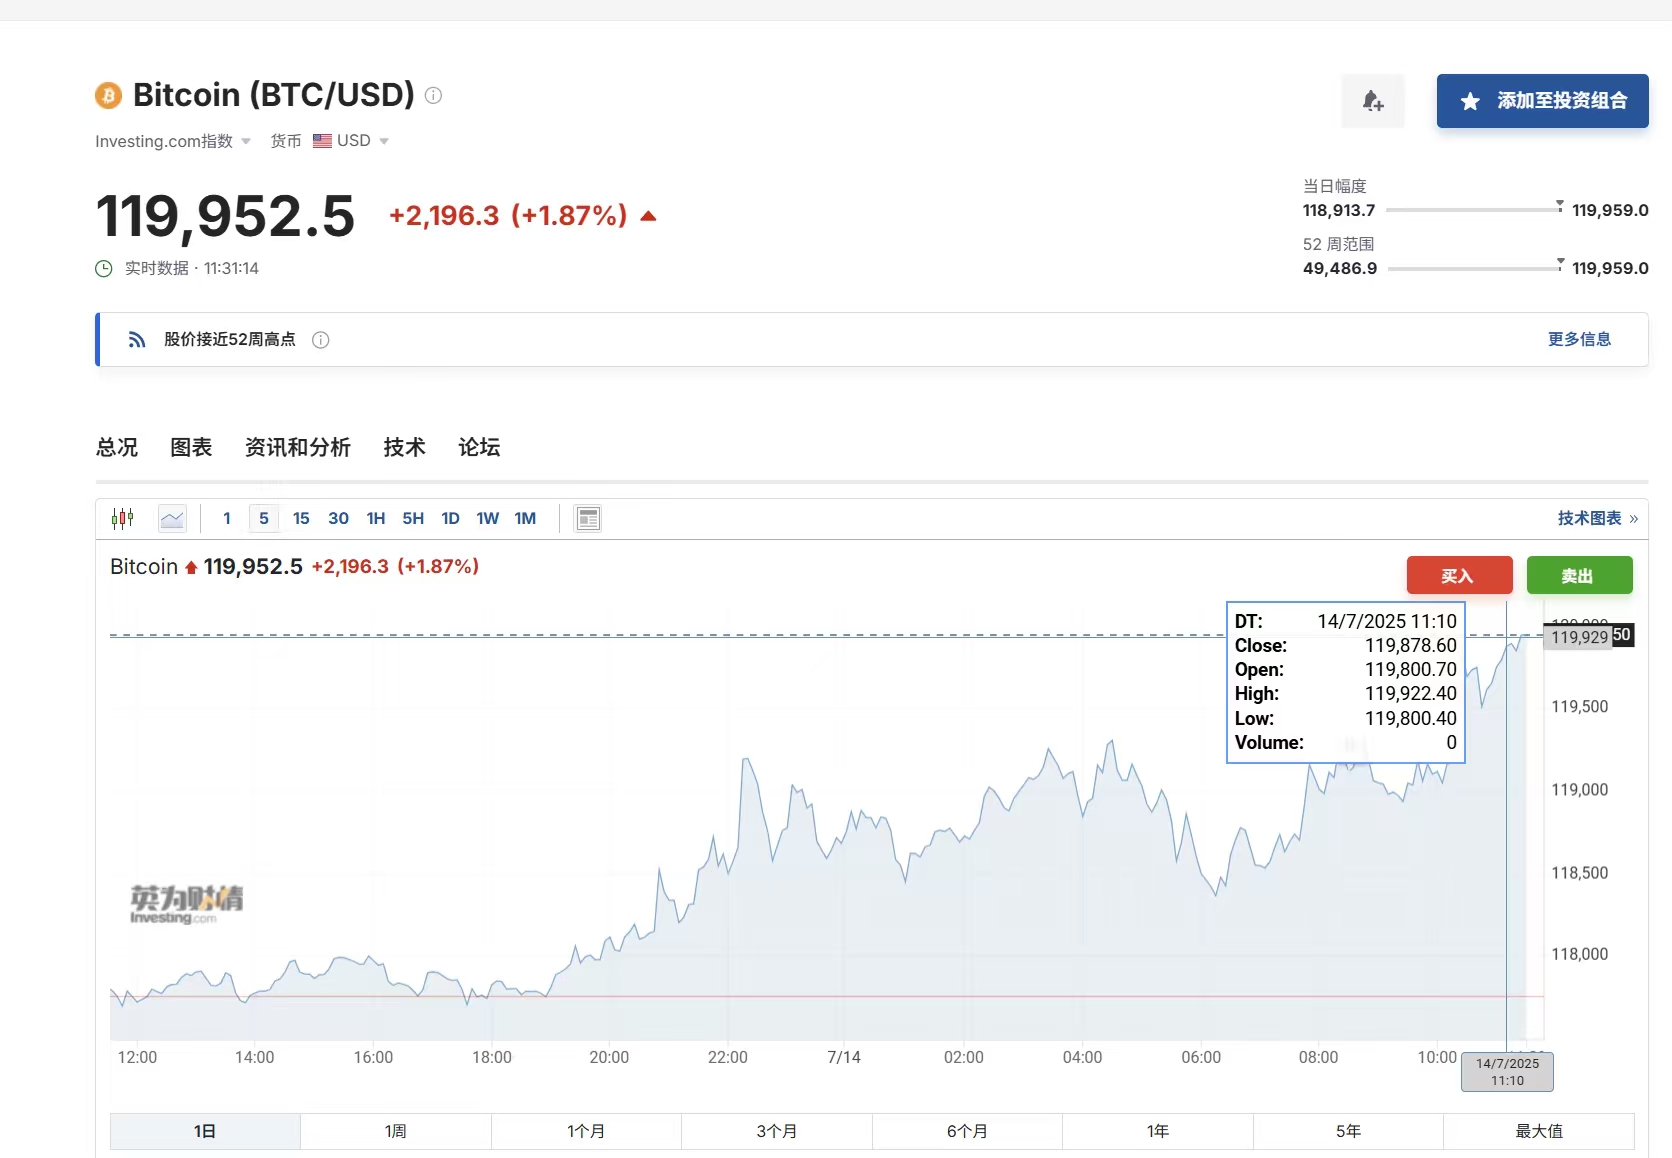Switch to the 总况 tab

117,447
